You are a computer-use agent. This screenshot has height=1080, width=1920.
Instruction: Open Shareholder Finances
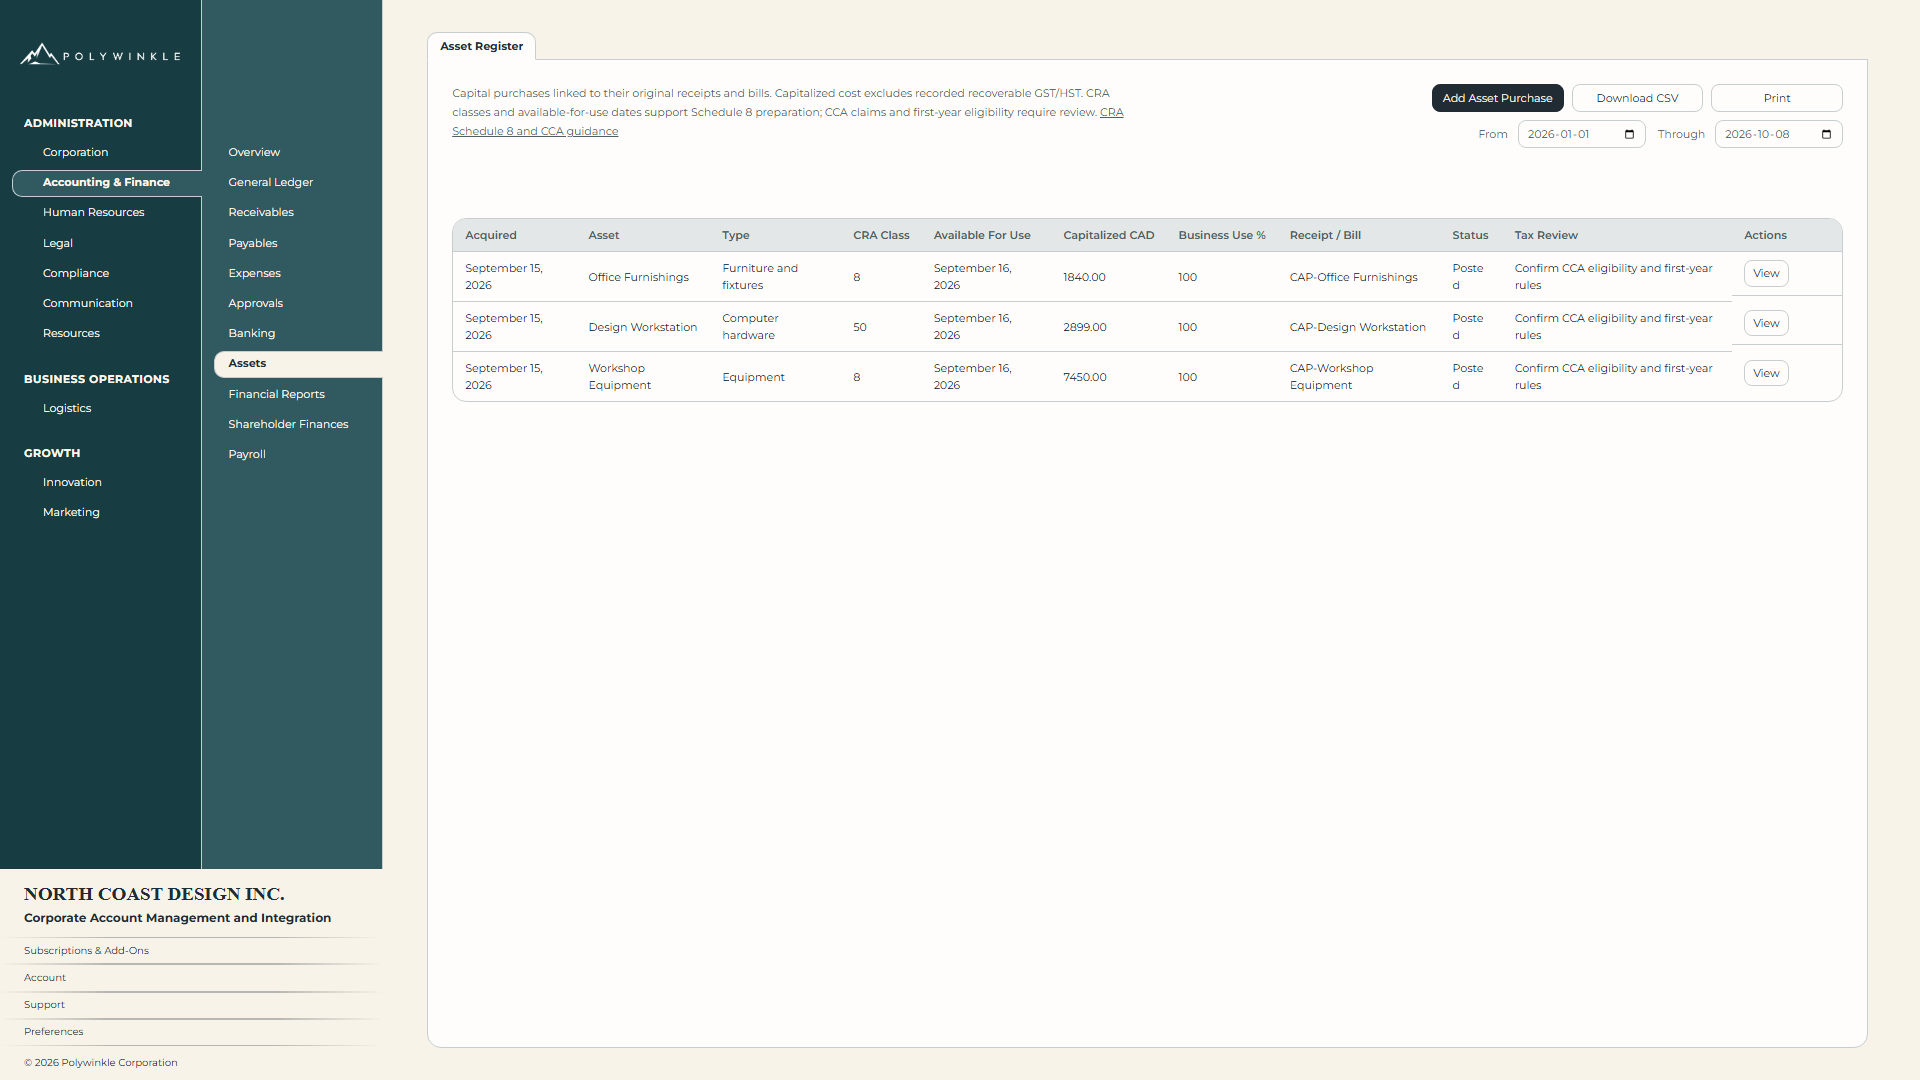pyautogui.click(x=288, y=424)
